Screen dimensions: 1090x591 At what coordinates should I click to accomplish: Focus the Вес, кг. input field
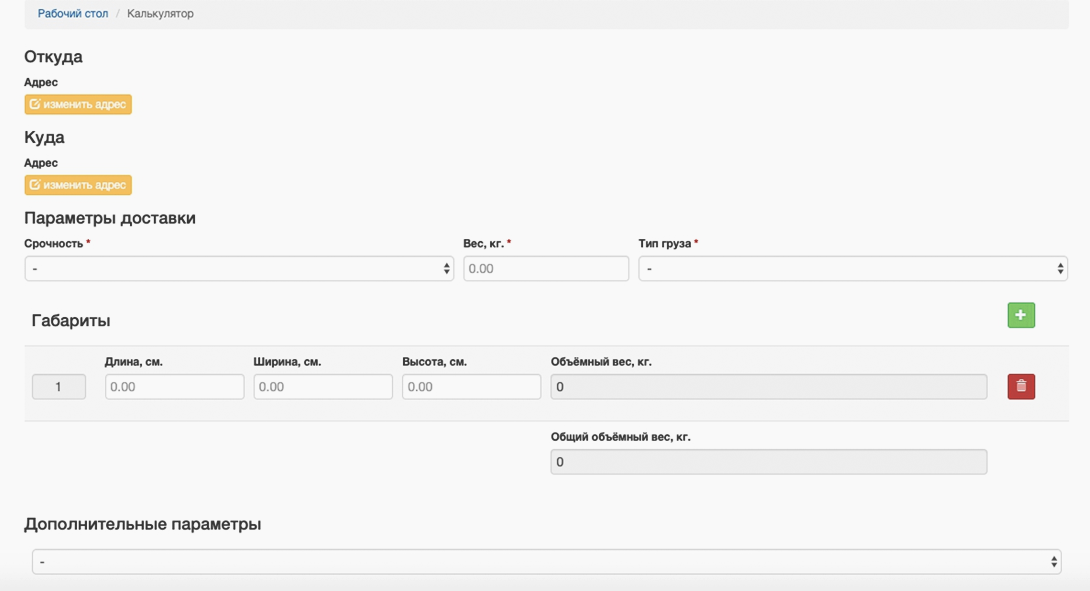click(x=546, y=268)
